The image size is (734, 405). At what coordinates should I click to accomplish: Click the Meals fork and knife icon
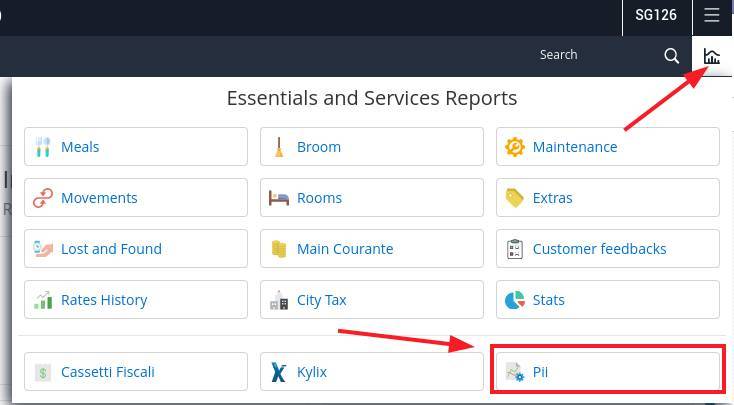coord(43,147)
